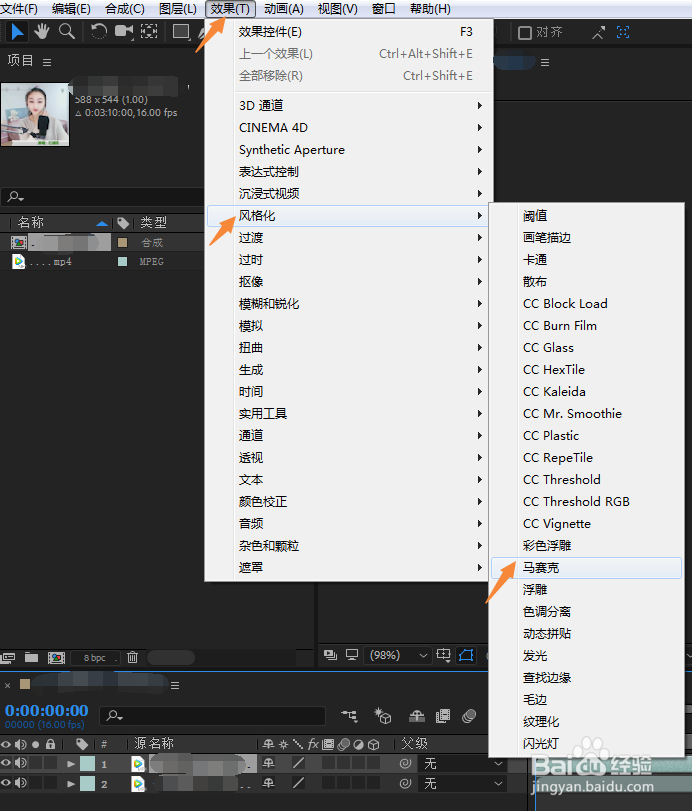The height and width of the screenshot is (811, 692).
Task: Click the monitor preview icon in viewer footer
Action: coord(352,655)
